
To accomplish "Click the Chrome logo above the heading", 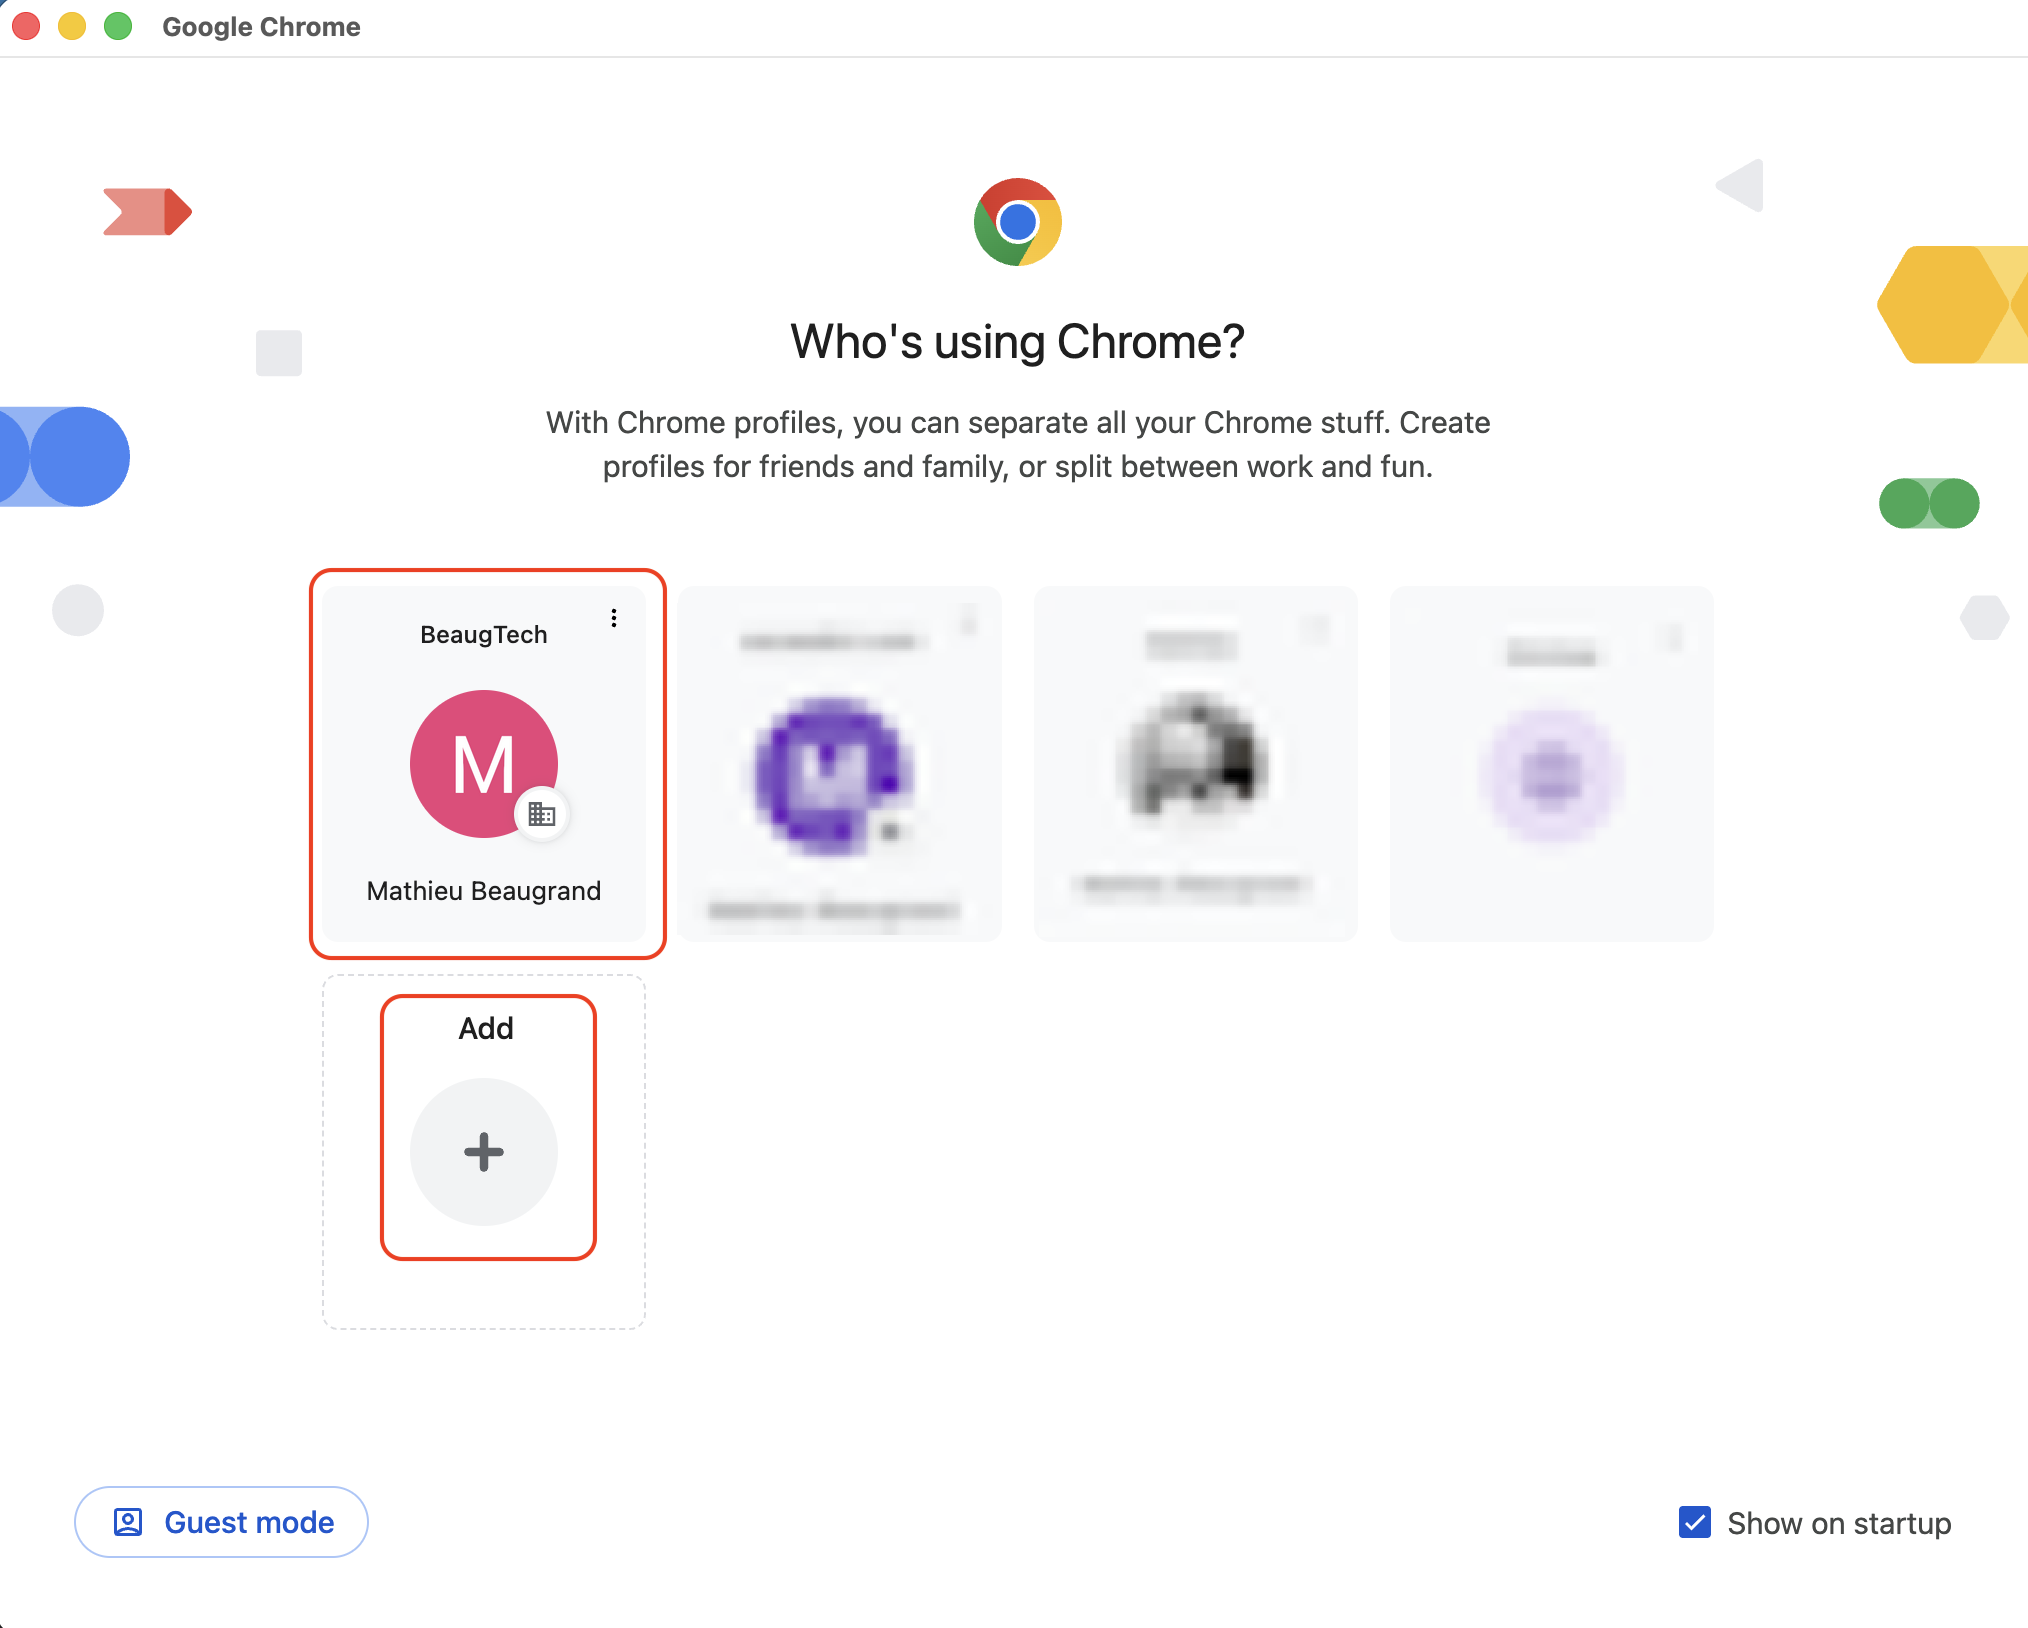I will click(1017, 222).
